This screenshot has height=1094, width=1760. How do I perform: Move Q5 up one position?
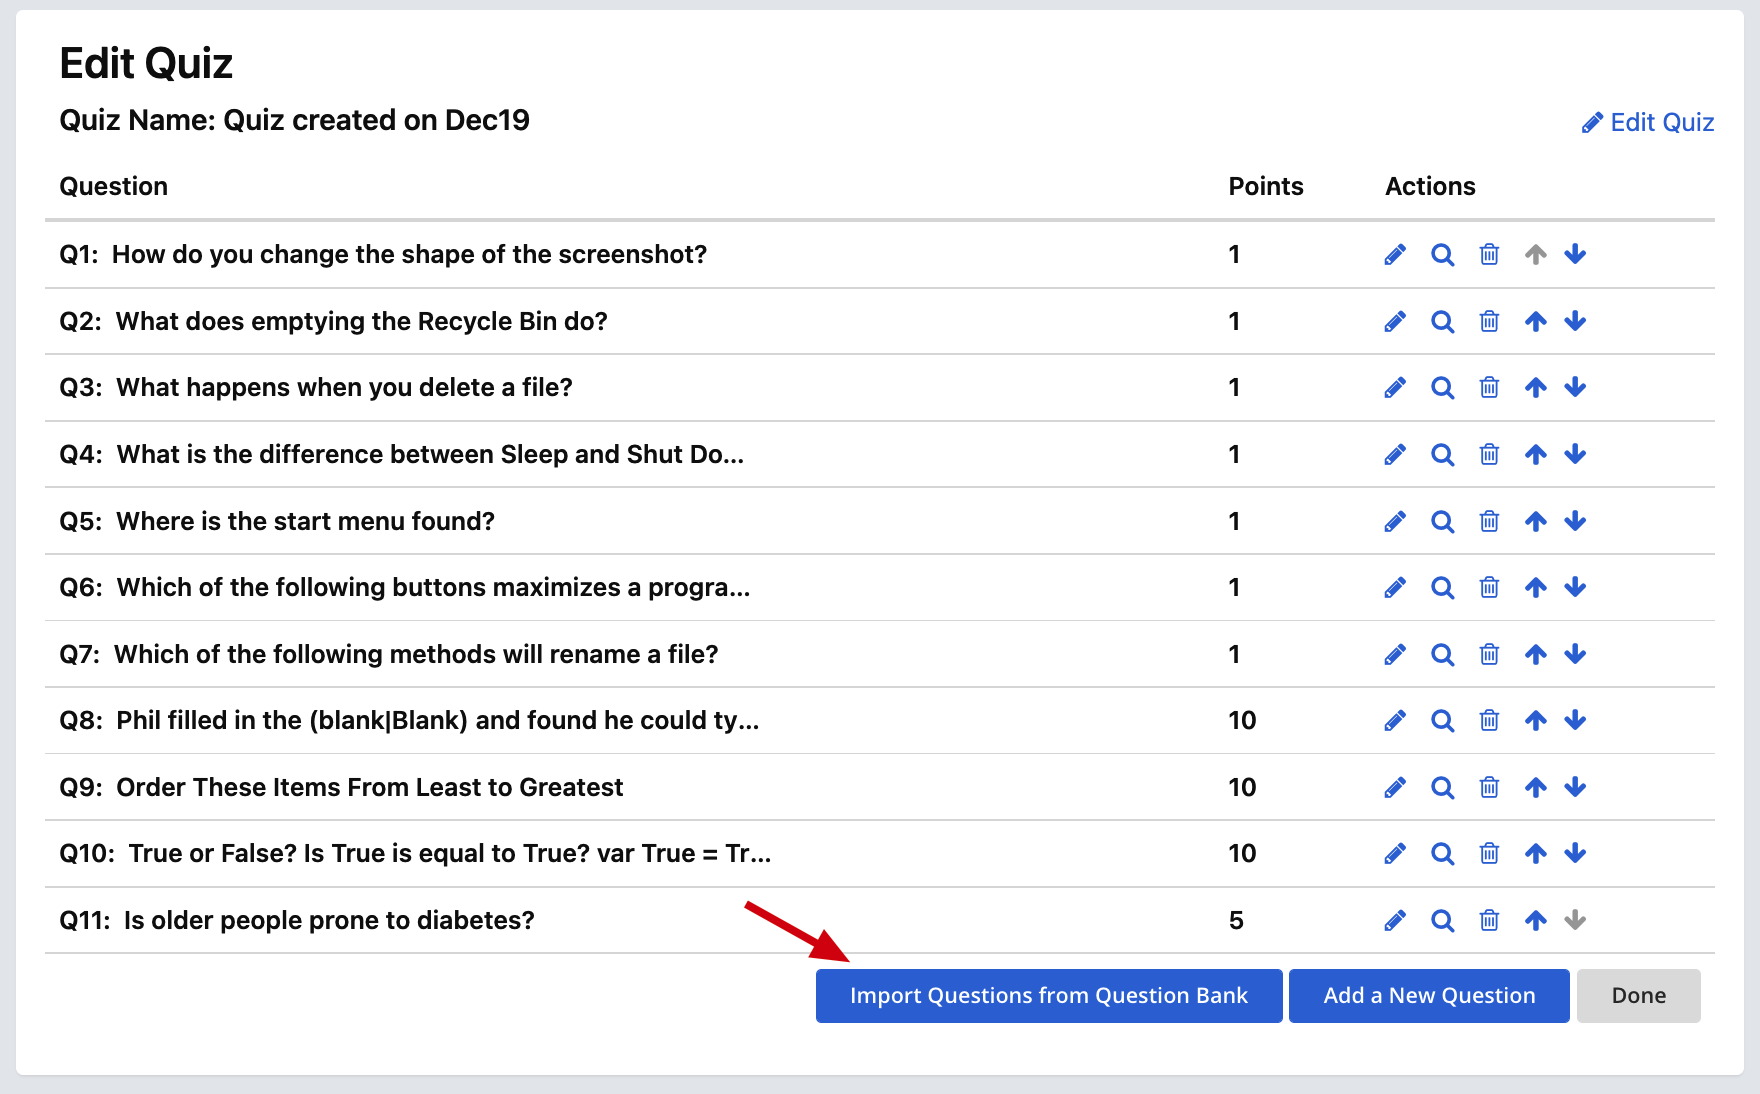click(x=1536, y=521)
